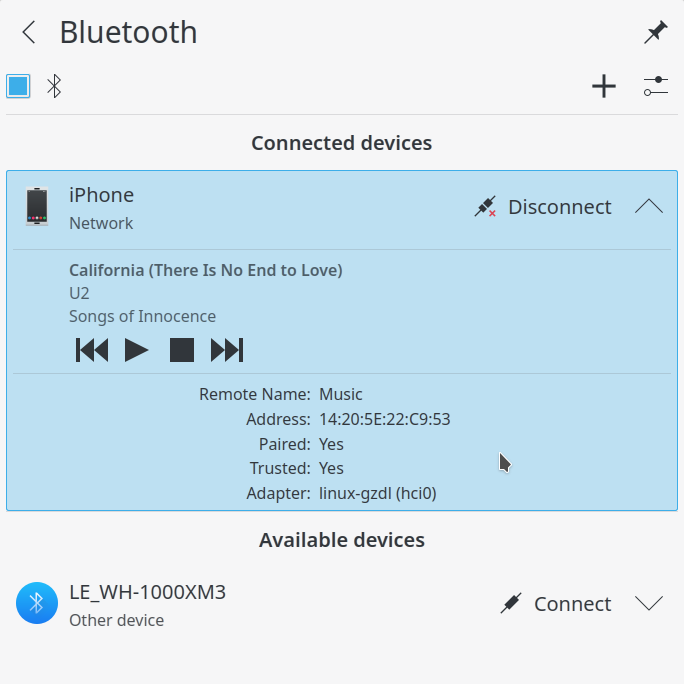The image size is (684, 684).
Task: Select the iPhone device name
Action: click(101, 195)
